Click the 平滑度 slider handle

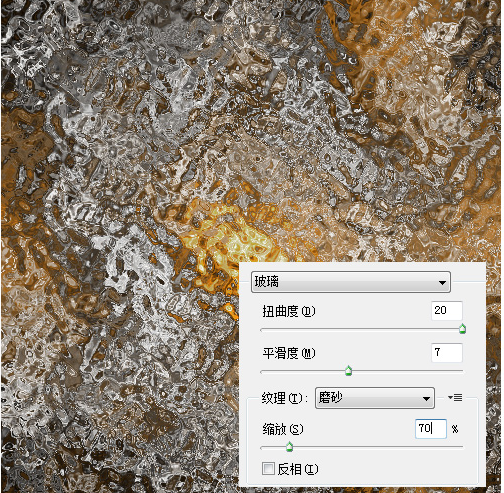click(348, 370)
